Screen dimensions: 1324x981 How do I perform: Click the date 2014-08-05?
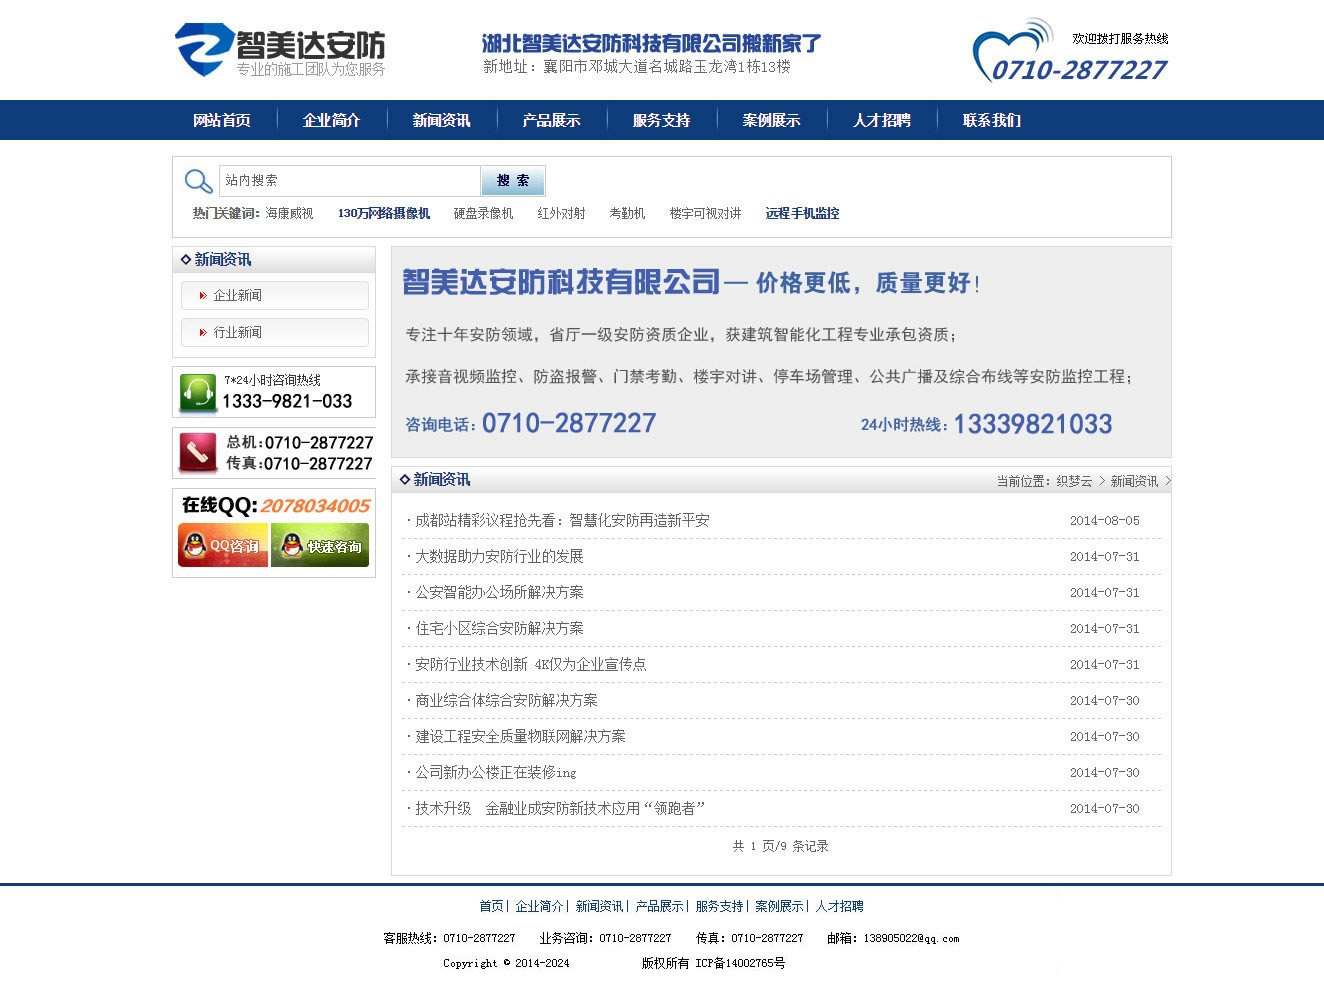pyautogui.click(x=1104, y=521)
